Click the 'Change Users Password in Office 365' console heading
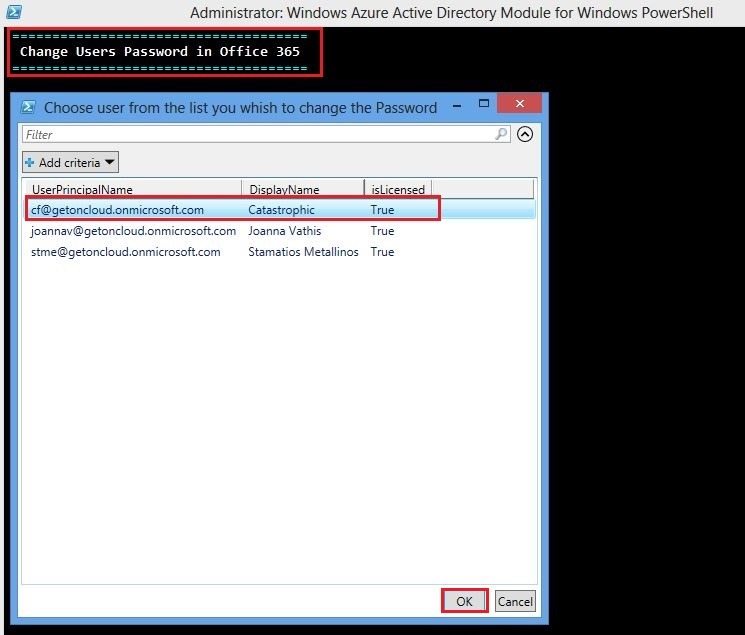Image resolution: width=745 pixels, height=635 pixels. point(160,51)
